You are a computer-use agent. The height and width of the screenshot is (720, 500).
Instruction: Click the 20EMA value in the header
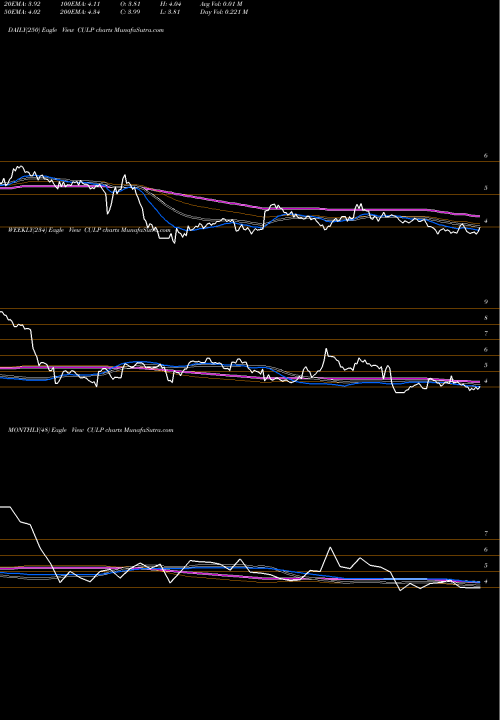point(21,4)
